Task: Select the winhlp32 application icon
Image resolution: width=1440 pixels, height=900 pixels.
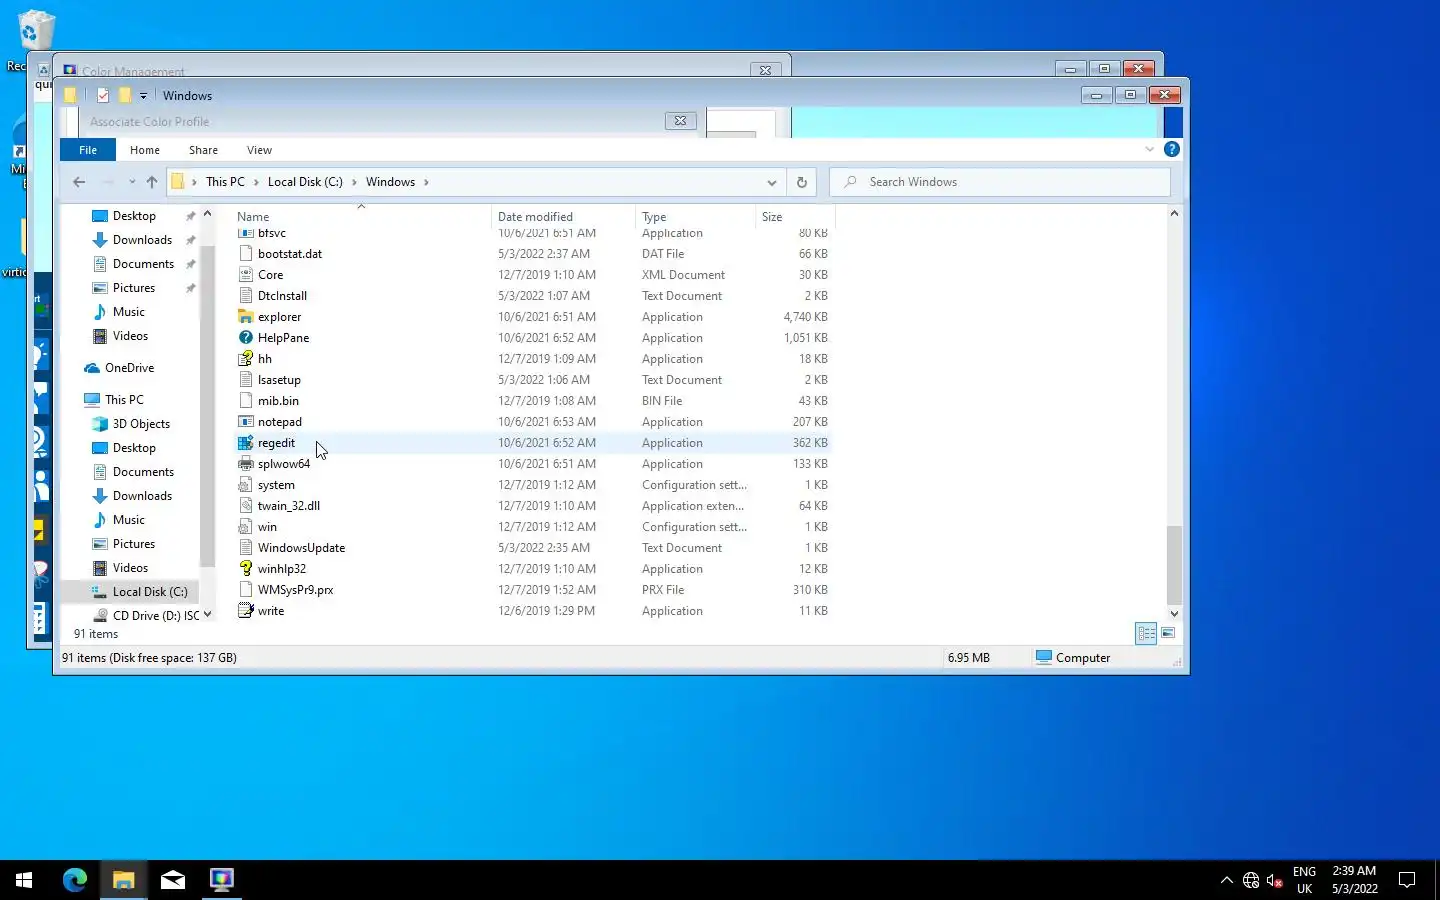Action: click(x=246, y=569)
